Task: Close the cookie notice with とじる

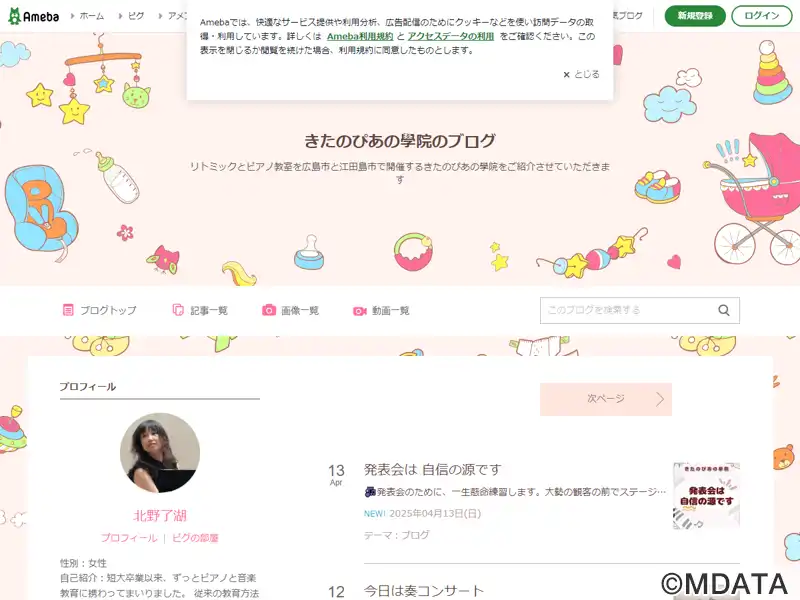Action: click(x=581, y=74)
